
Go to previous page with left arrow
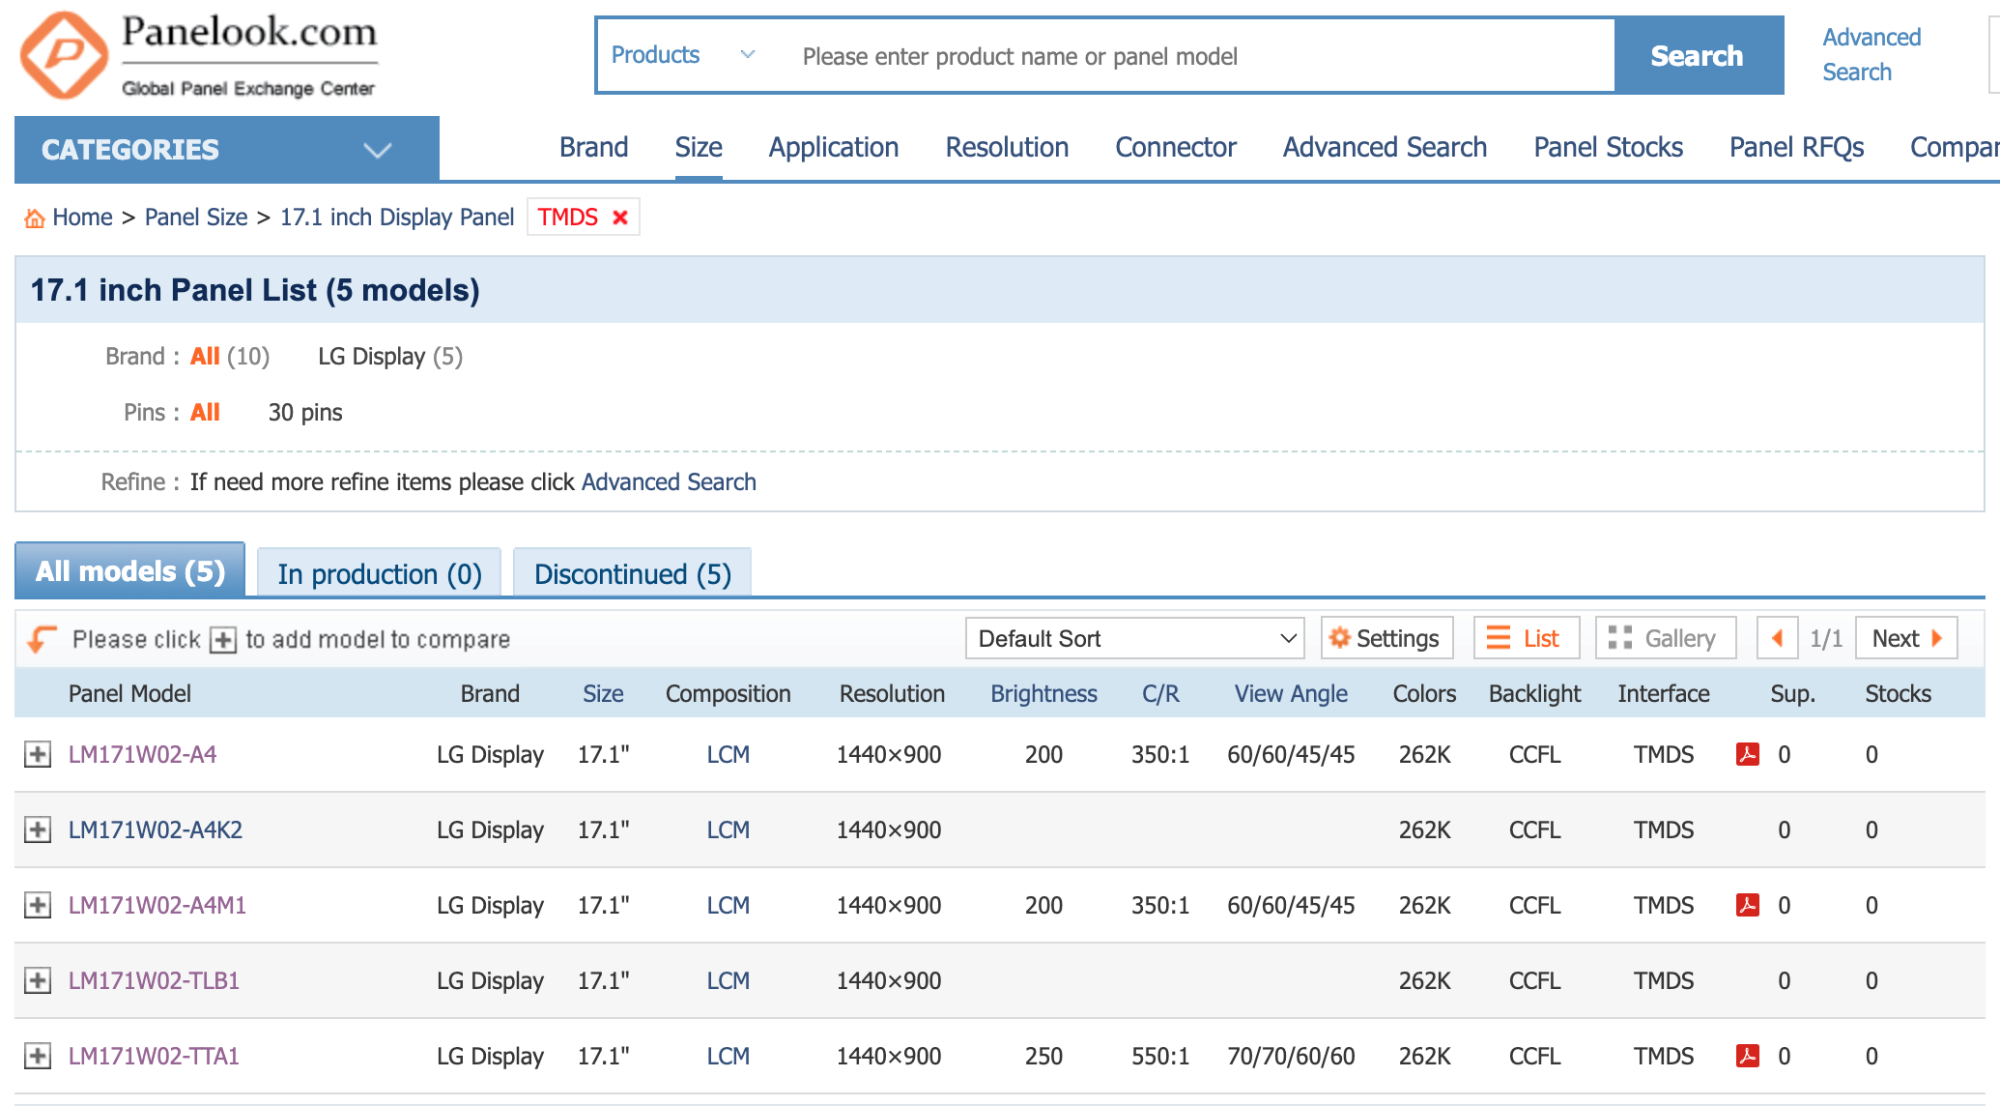1777,638
